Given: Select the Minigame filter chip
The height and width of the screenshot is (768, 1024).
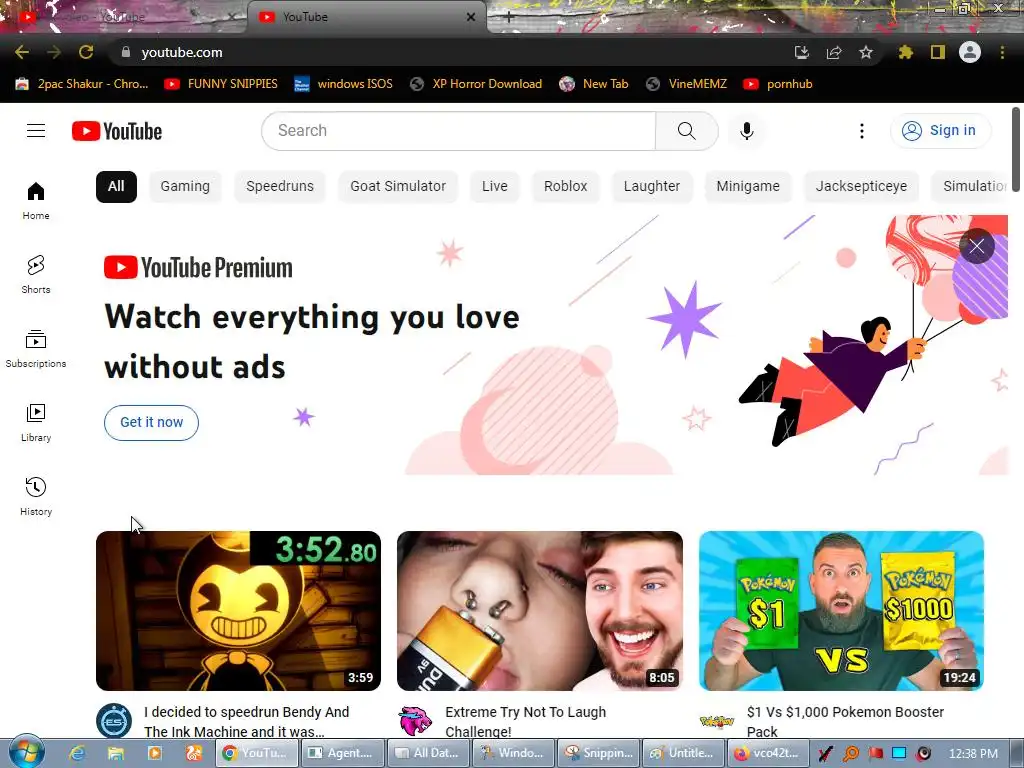Looking at the screenshot, I should [x=748, y=186].
